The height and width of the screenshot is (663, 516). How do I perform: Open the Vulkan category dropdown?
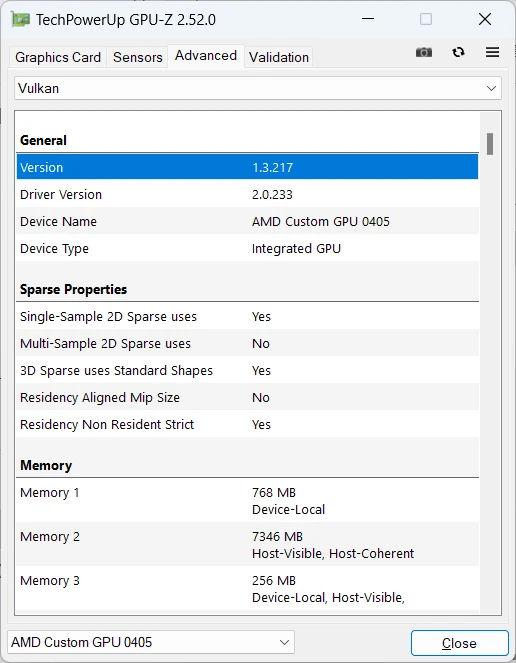[x=258, y=88]
